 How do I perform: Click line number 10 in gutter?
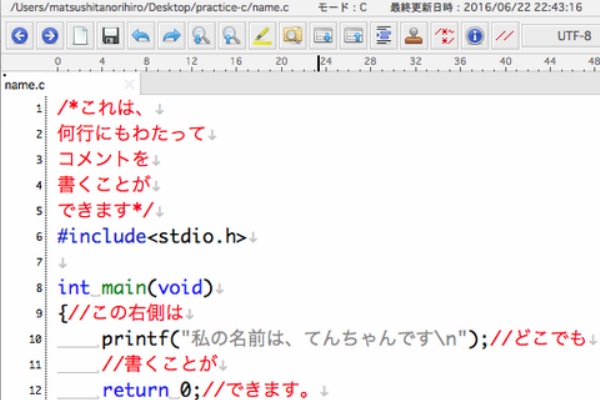(x=35, y=339)
